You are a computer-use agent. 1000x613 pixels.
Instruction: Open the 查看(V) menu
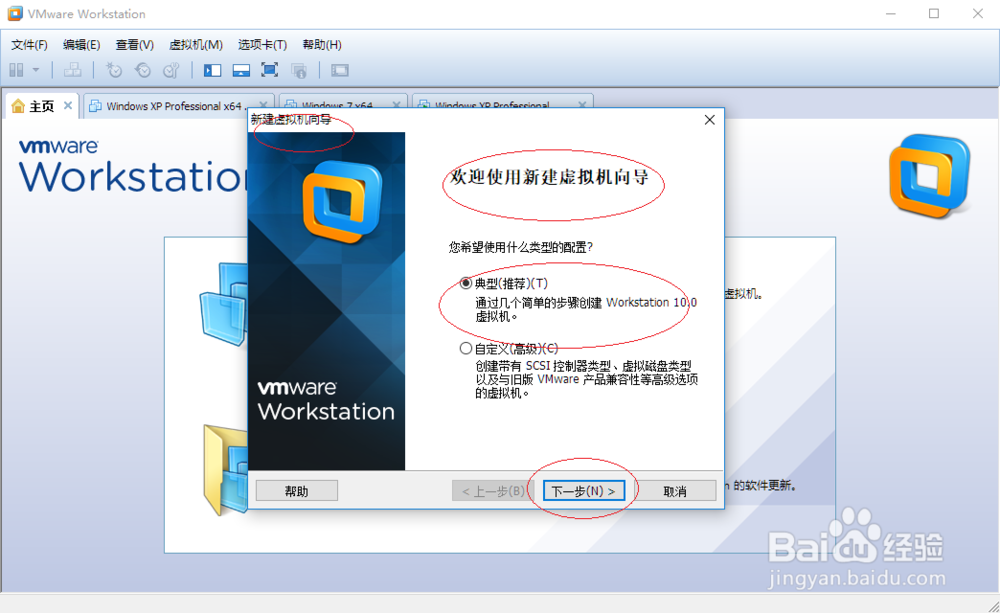pos(135,45)
